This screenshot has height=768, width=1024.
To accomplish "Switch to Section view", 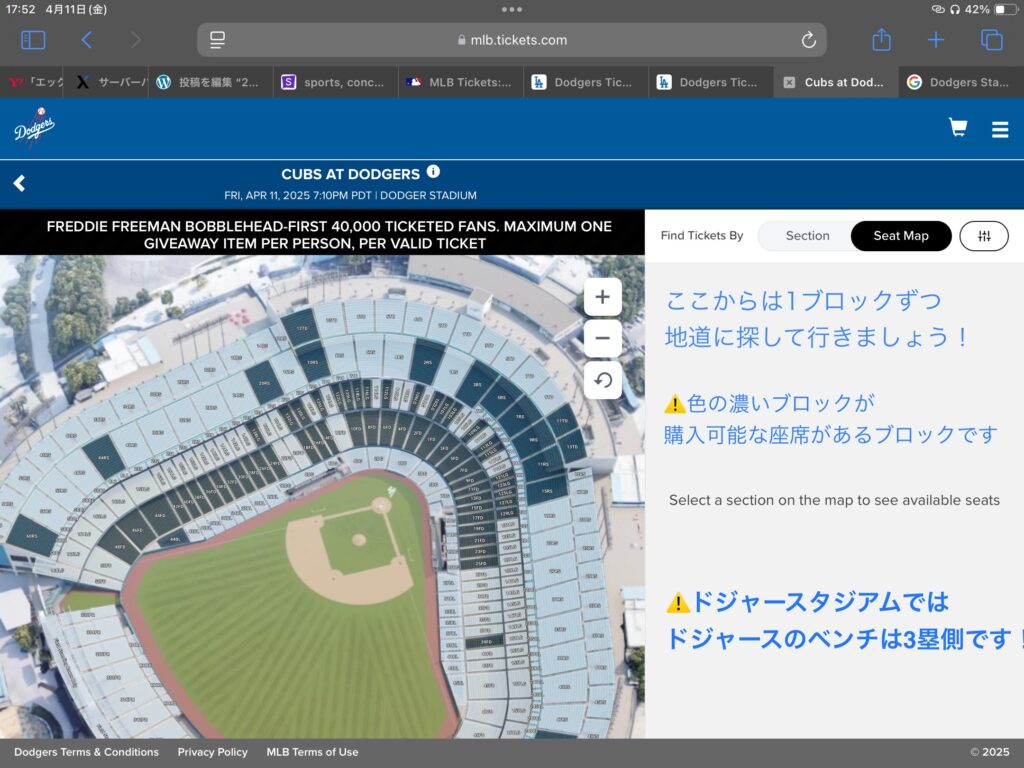I will [807, 236].
